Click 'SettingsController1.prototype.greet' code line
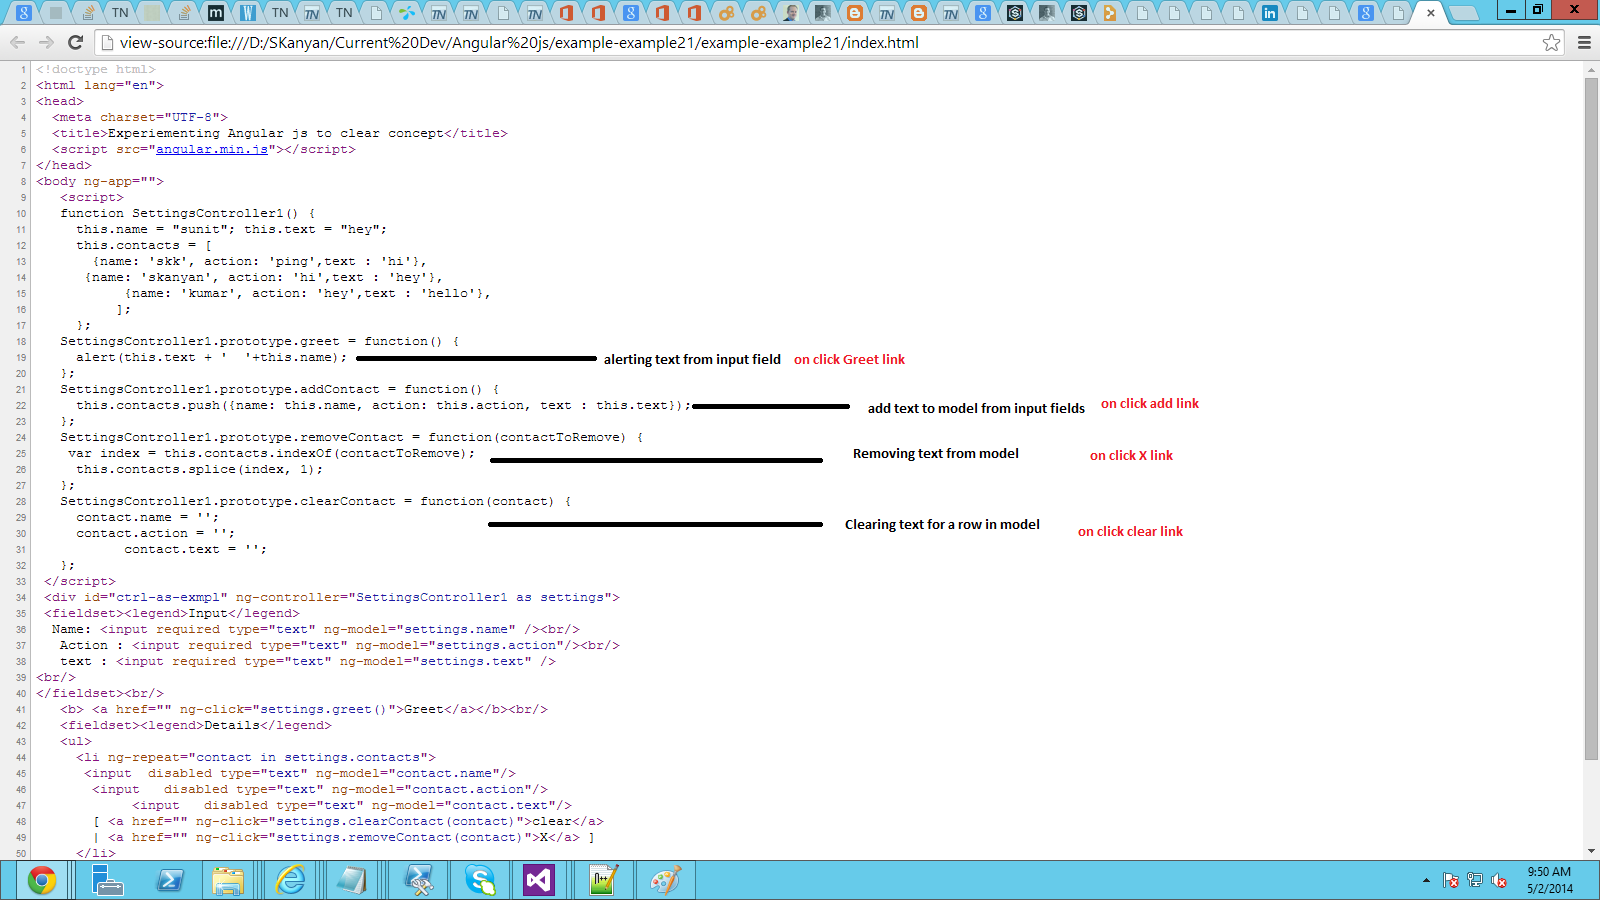The width and height of the screenshot is (1600, 900). [260, 341]
